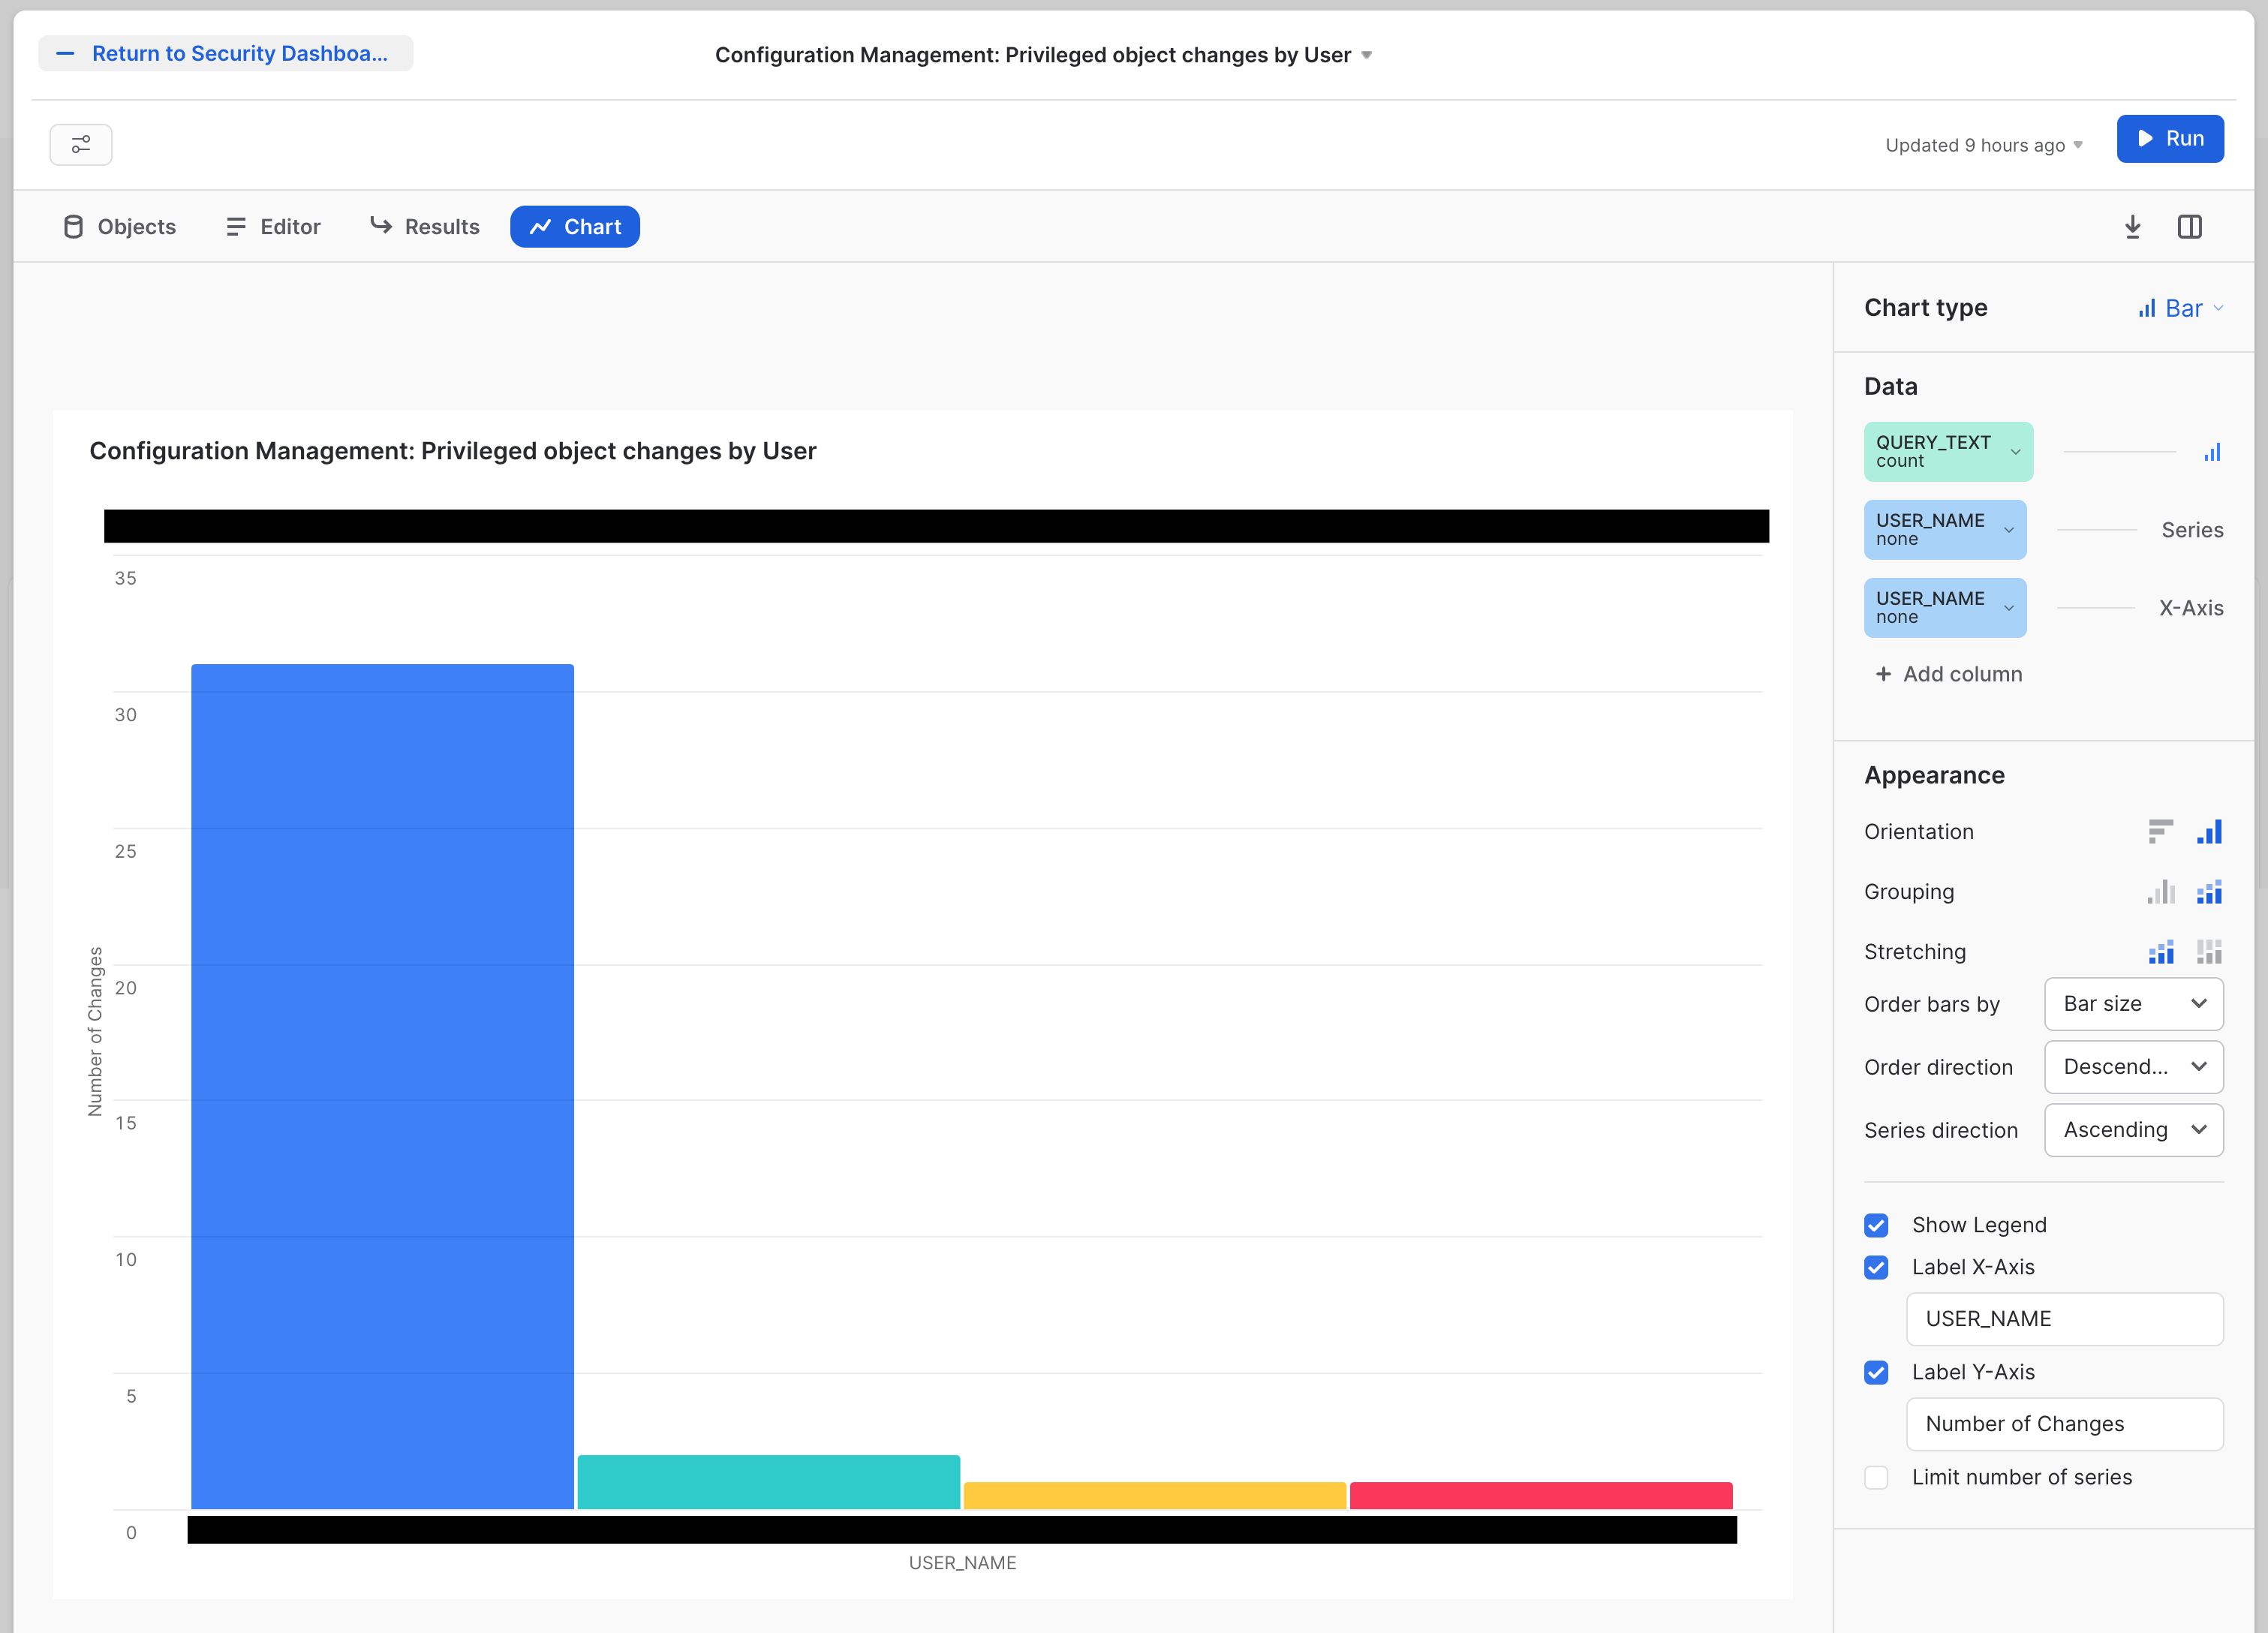The height and width of the screenshot is (1633, 2268).
Task: Edit the Y-Axis label input field
Action: 2065,1424
